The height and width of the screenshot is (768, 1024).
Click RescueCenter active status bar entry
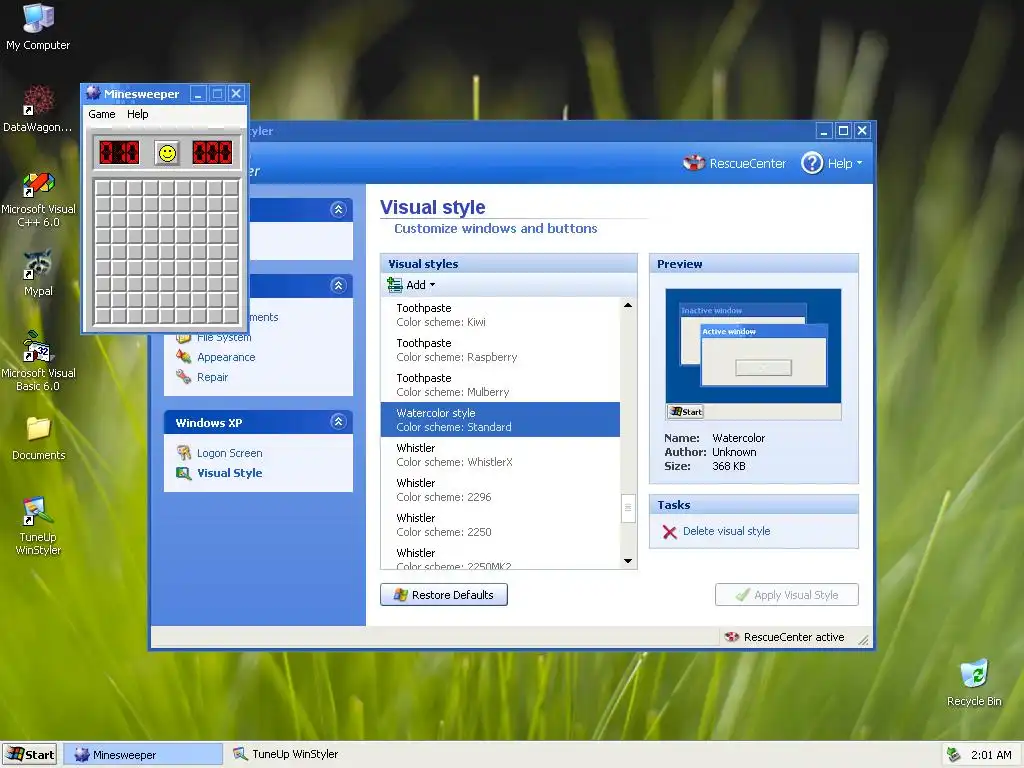click(784, 637)
